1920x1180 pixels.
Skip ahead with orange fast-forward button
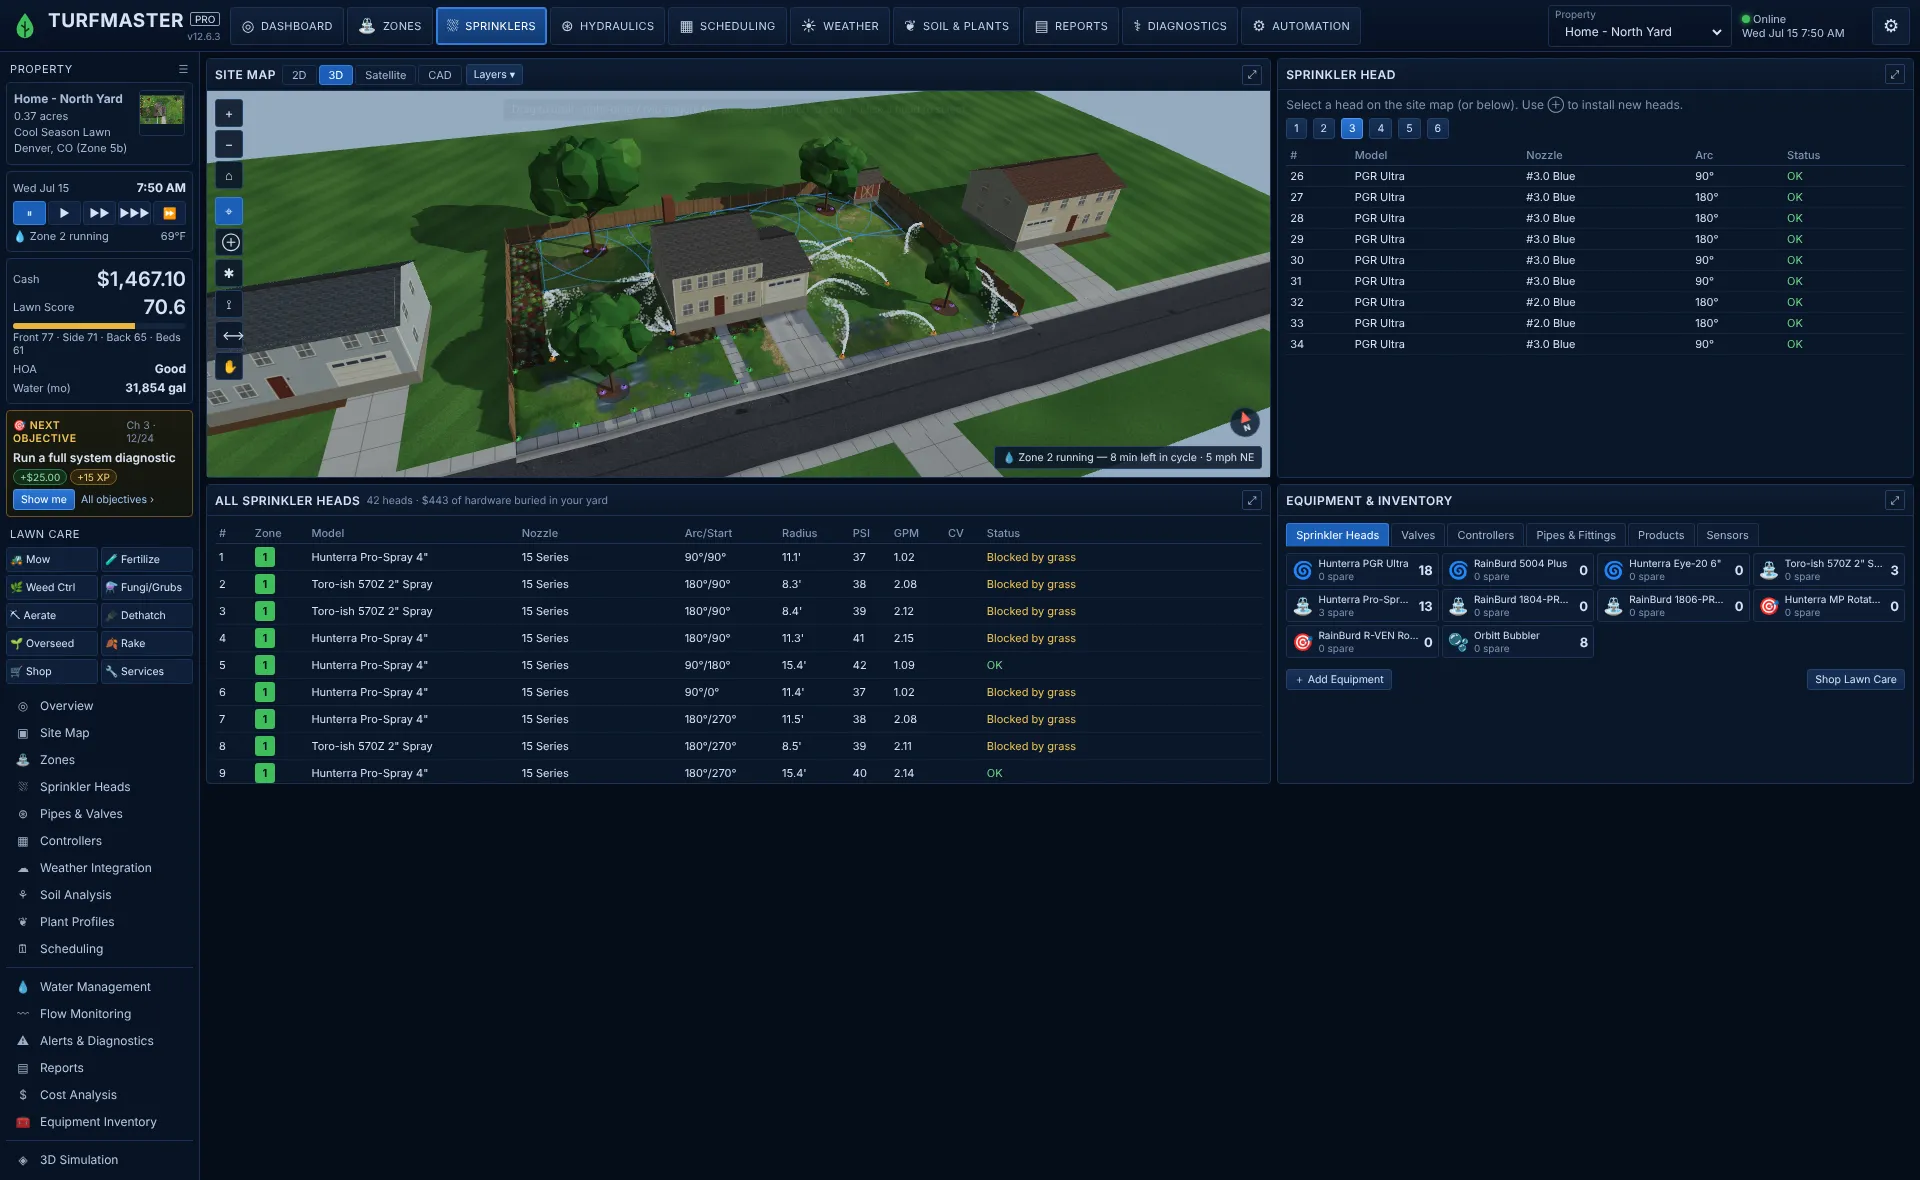(x=169, y=213)
